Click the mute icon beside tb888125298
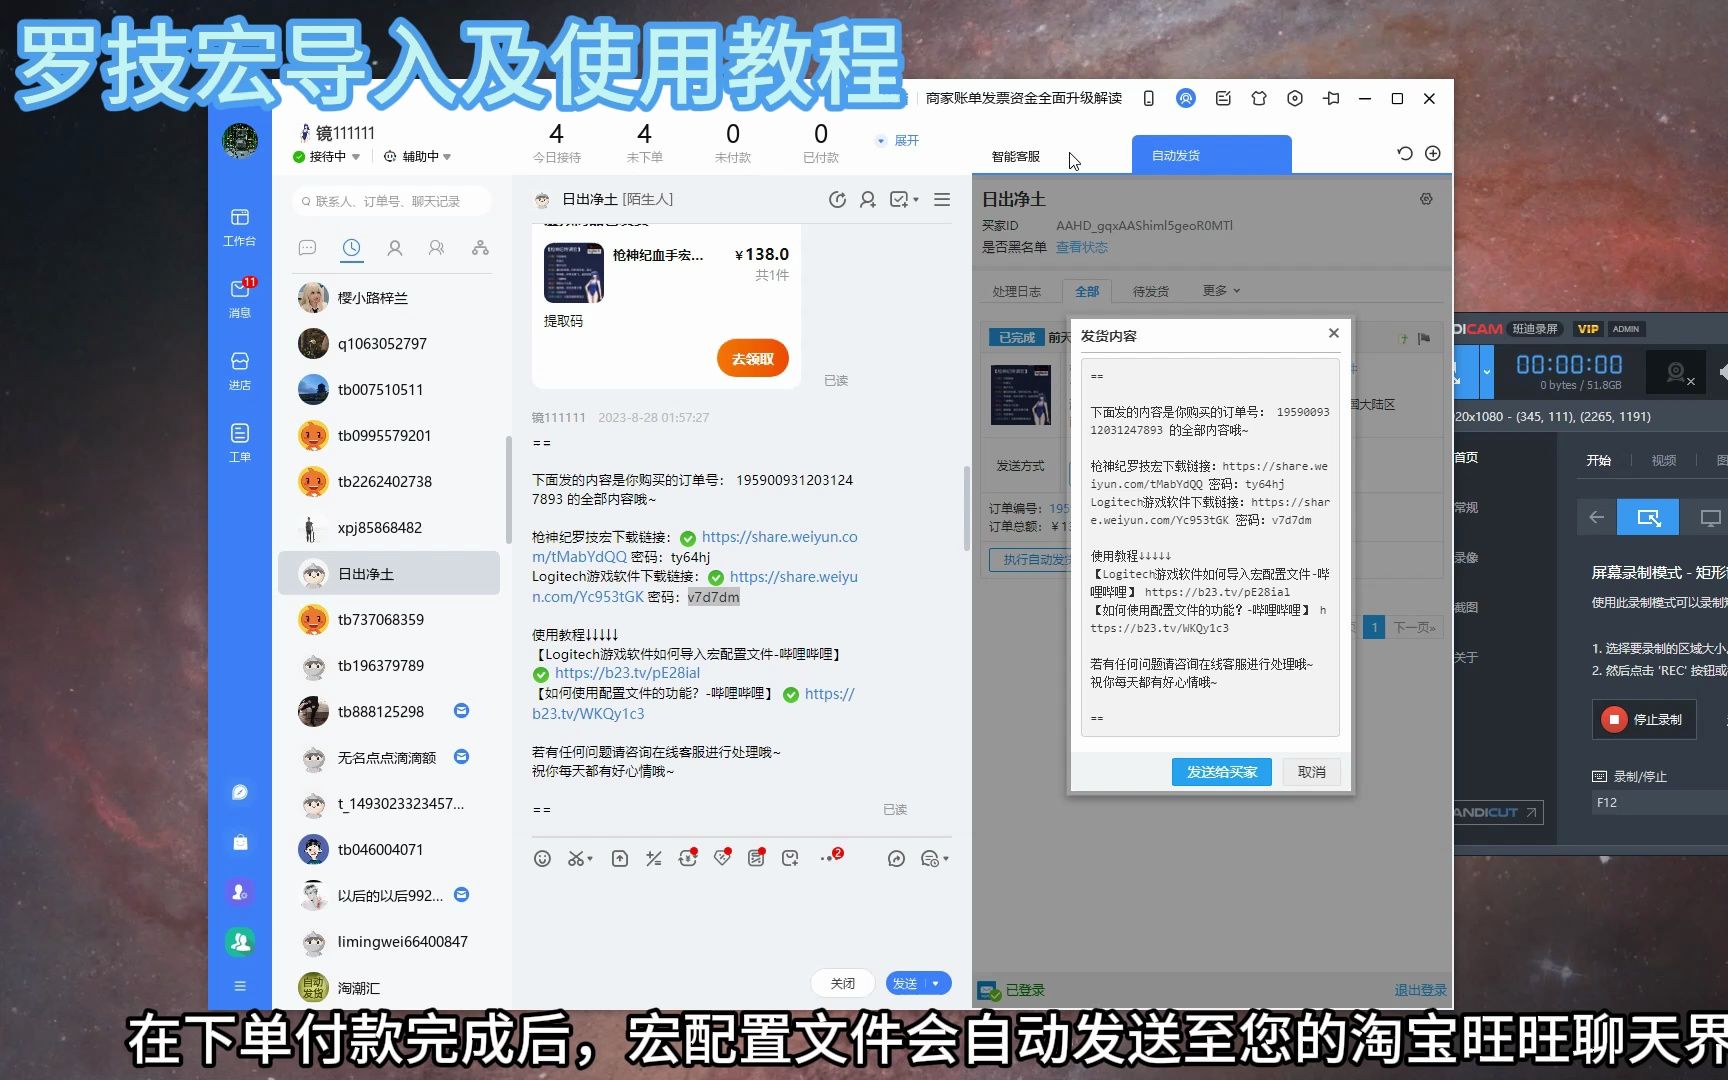The width and height of the screenshot is (1728, 1080). pyautogui.click(x=461, y=710)
